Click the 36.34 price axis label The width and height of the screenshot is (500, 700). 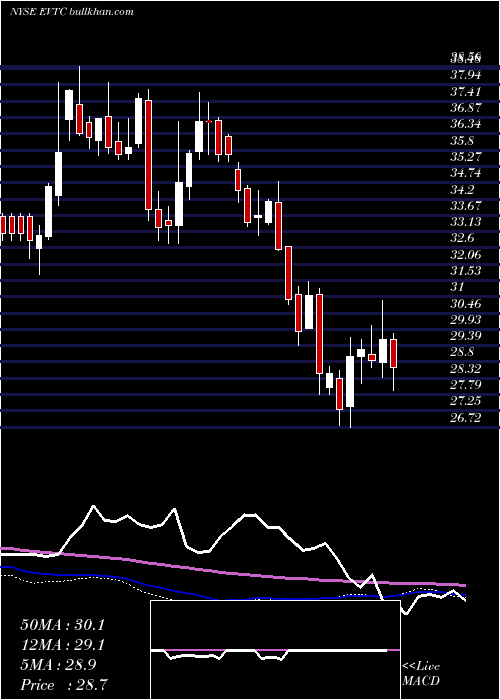pyautogui.click(x=466, y=124)
